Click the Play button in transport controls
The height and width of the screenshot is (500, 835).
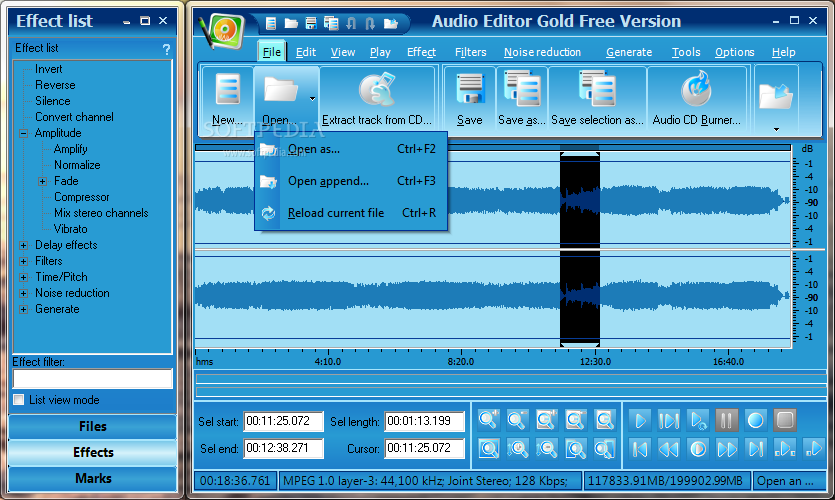point(640,420)
